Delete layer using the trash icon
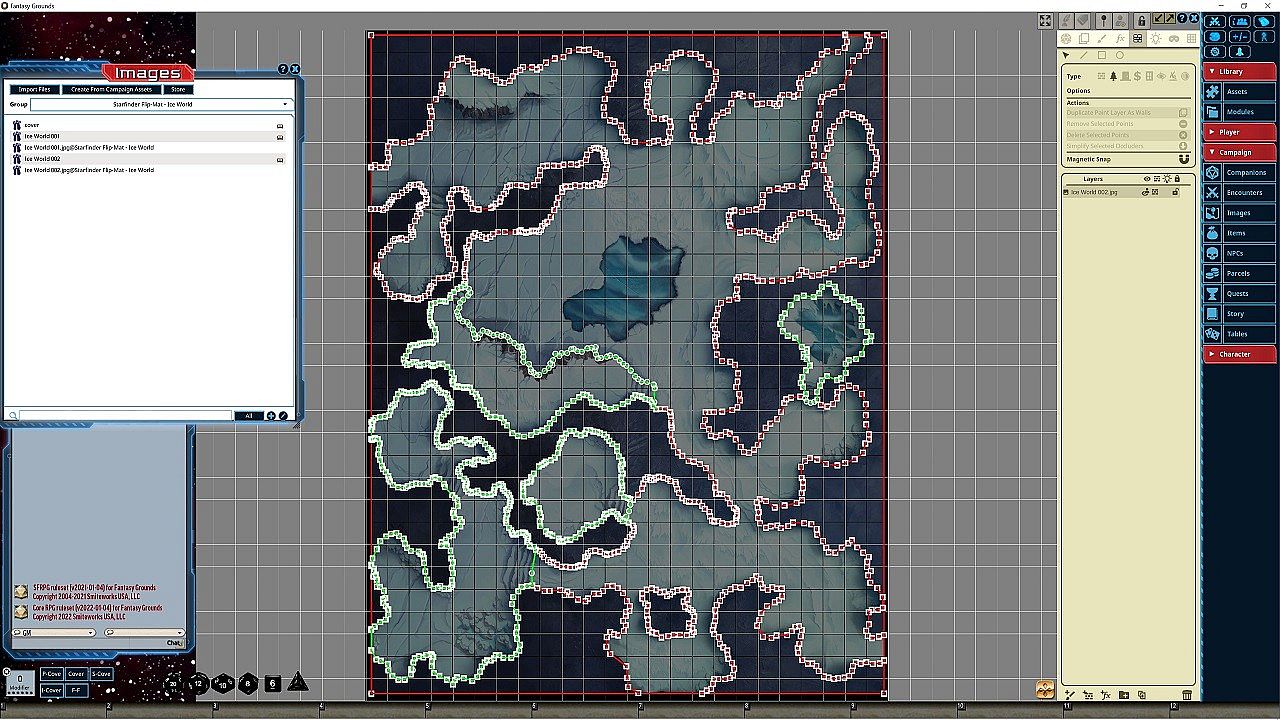Screen dimensions: 1280x720 (1187, 695)
